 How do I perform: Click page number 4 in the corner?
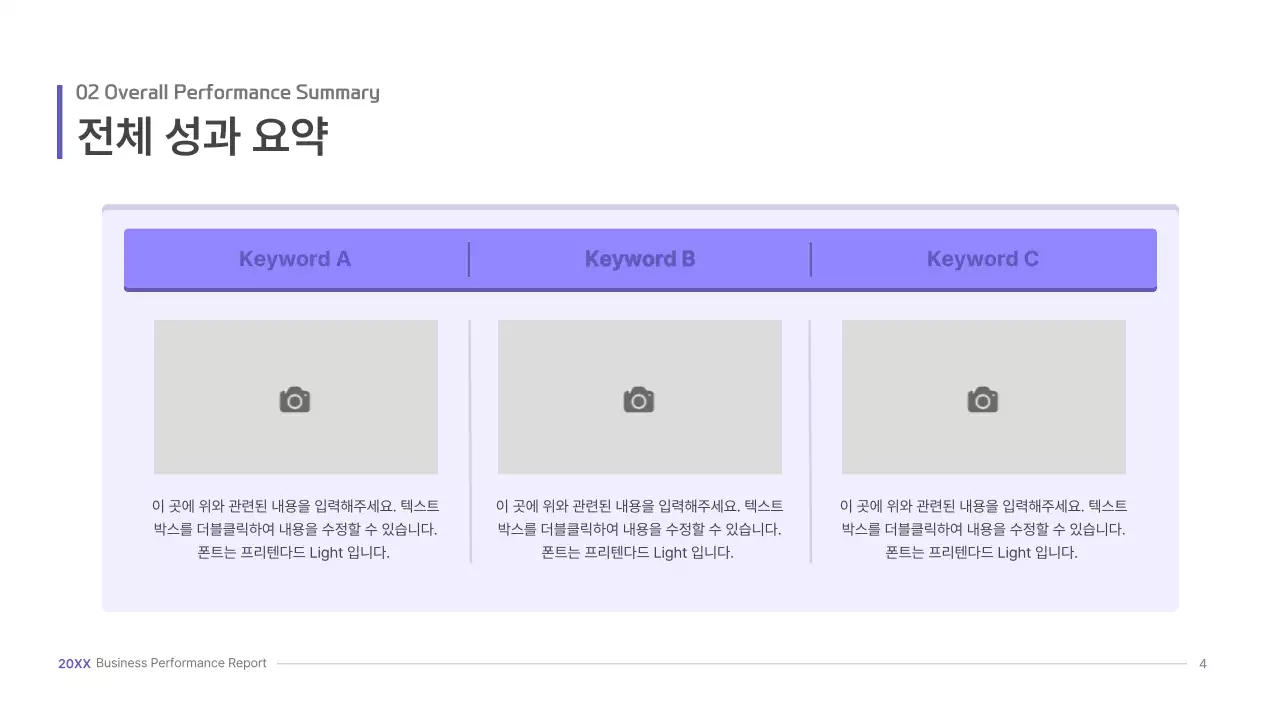(1202, 663)
